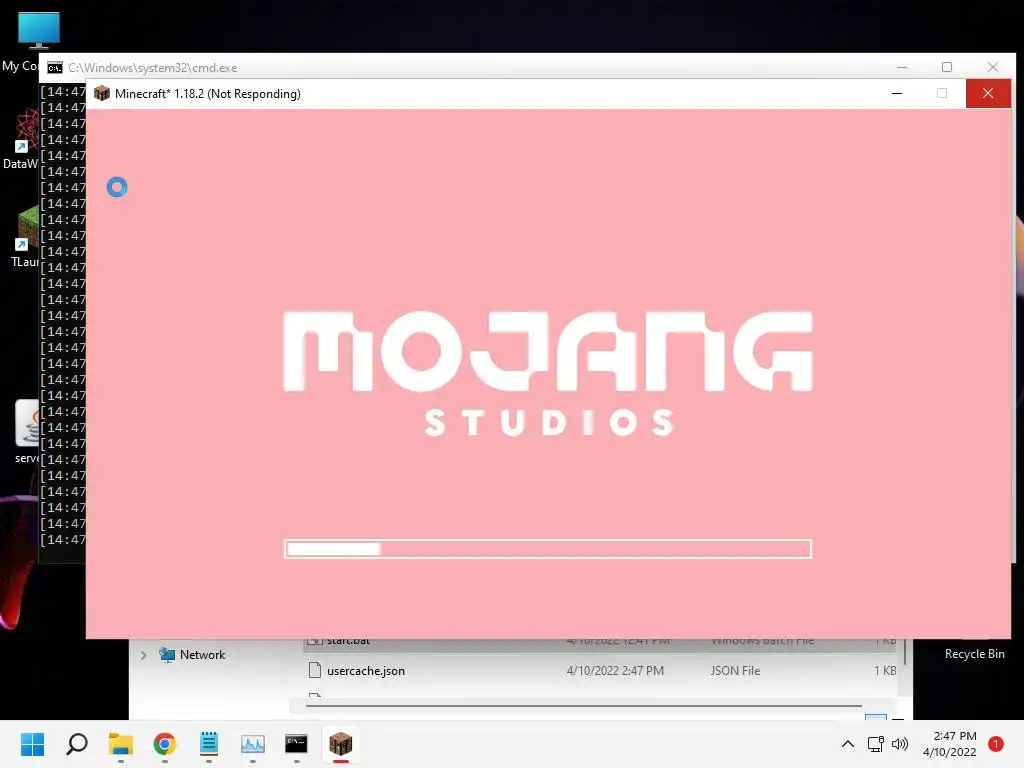Open the volume tray icon
This screenshot has height=768, width=1024.
tap(900, 744)
